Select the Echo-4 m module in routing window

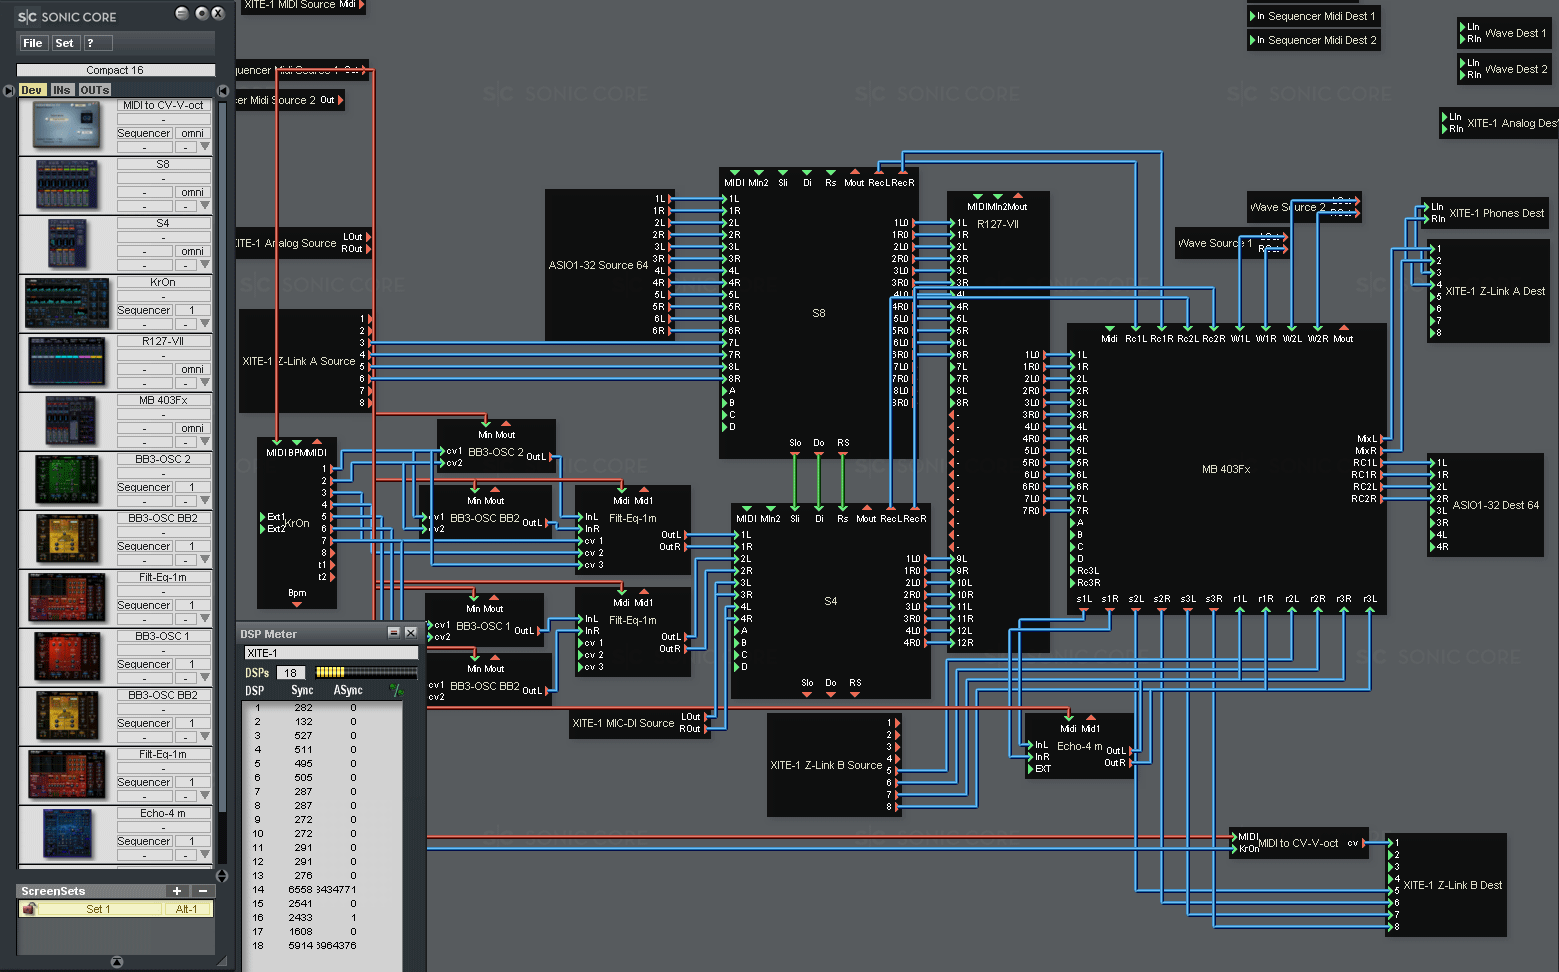pyautogui.click(x=1080, y=746)
